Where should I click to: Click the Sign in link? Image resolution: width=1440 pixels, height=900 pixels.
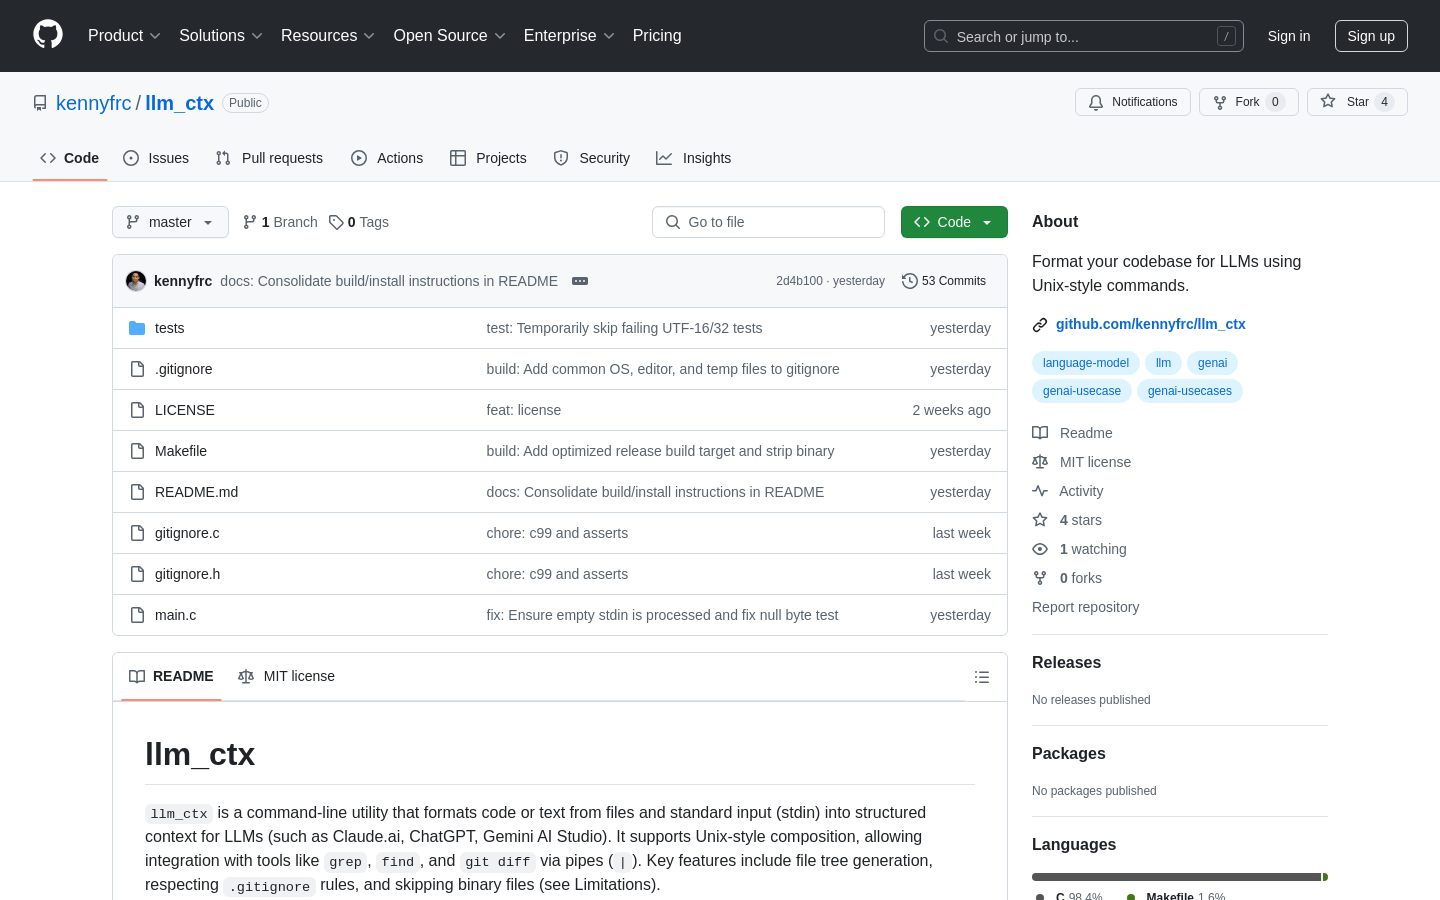pos(1289,36)
